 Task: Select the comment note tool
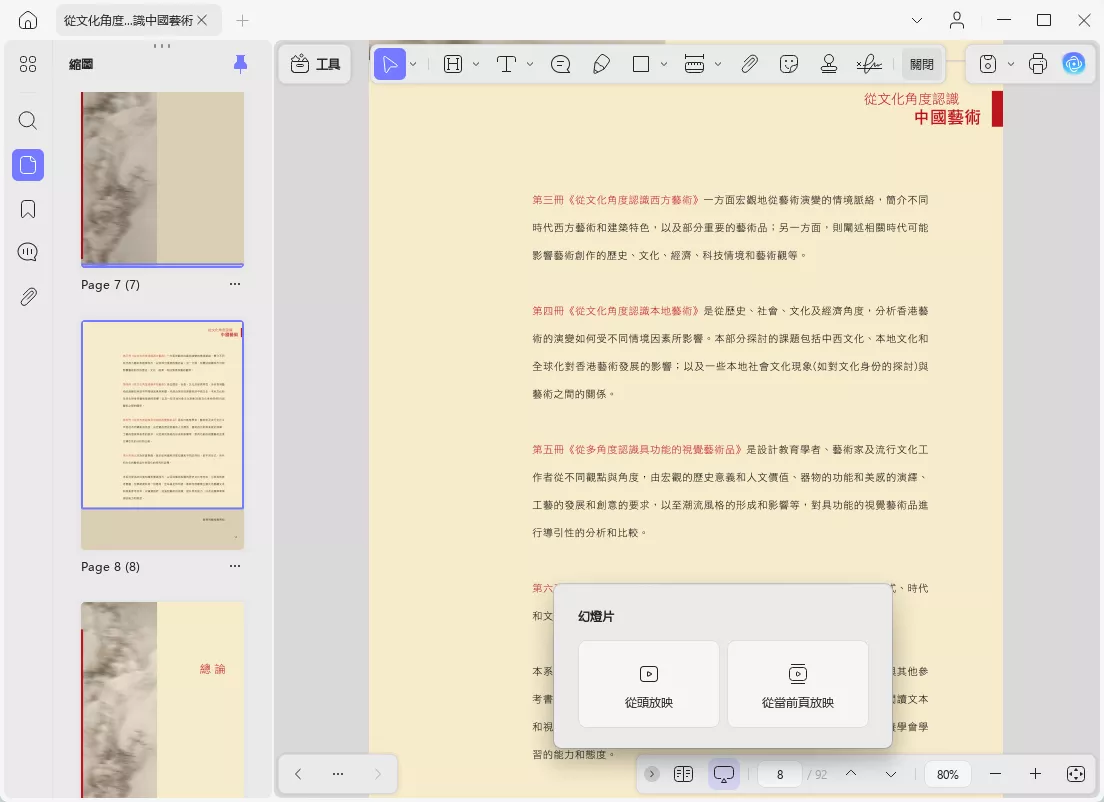coord(560,65)
